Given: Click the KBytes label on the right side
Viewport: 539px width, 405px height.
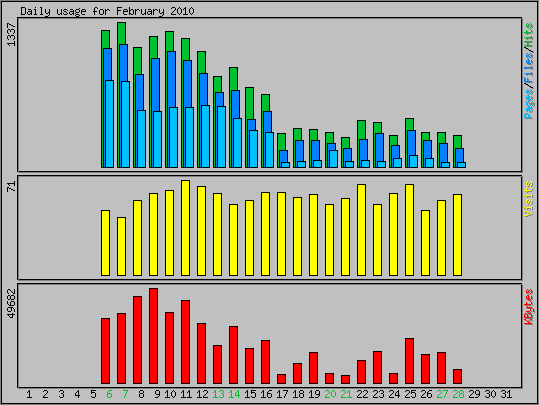Looking at the screenshot, I should [x=529, y=307].
